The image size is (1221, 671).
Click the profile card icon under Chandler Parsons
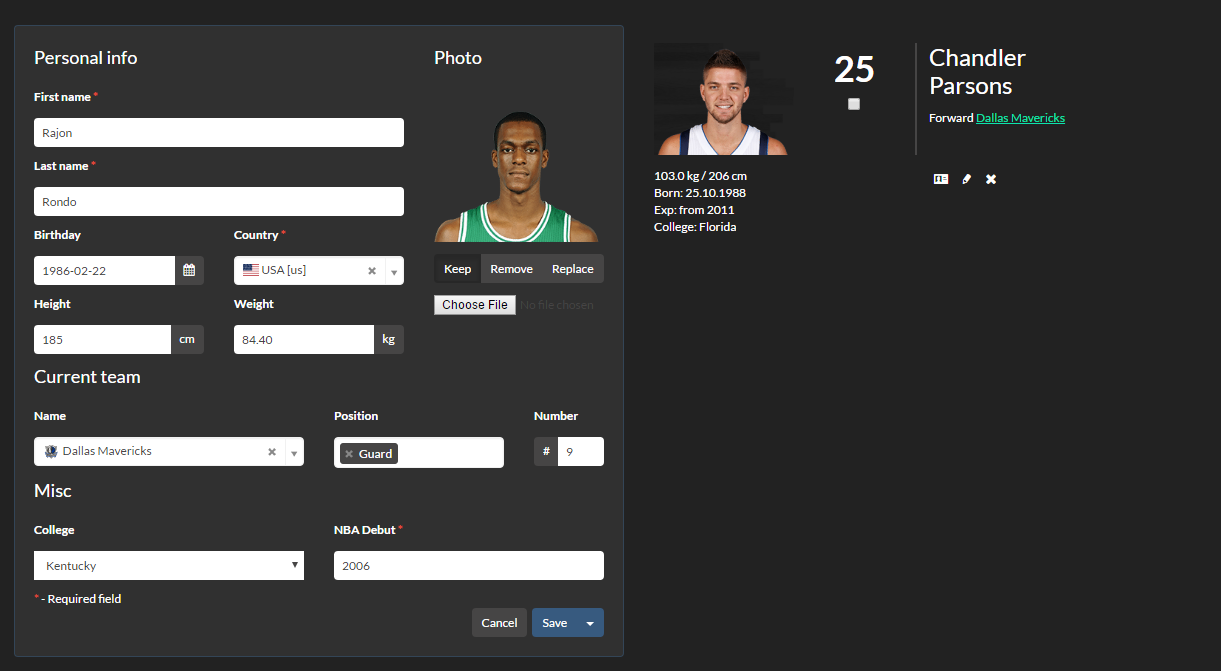(x=940, y=179)
